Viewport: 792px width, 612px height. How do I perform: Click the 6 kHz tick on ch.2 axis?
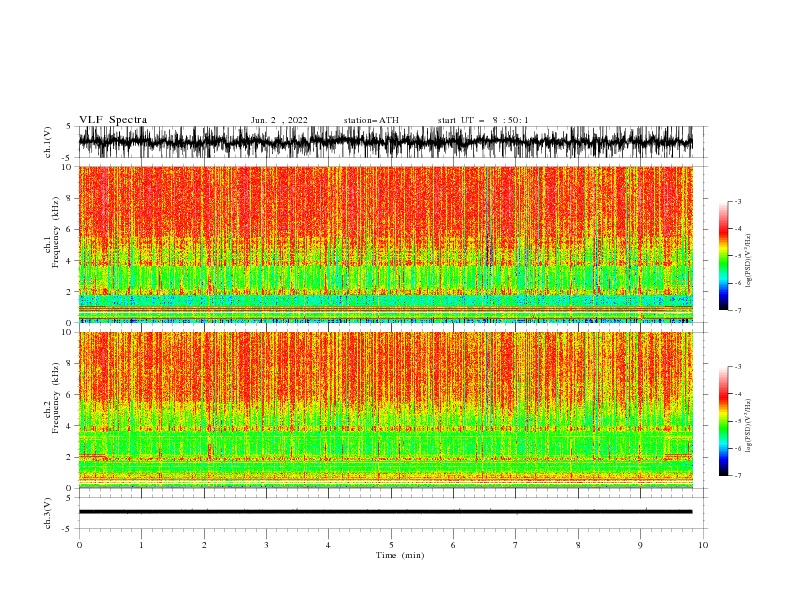69,395
